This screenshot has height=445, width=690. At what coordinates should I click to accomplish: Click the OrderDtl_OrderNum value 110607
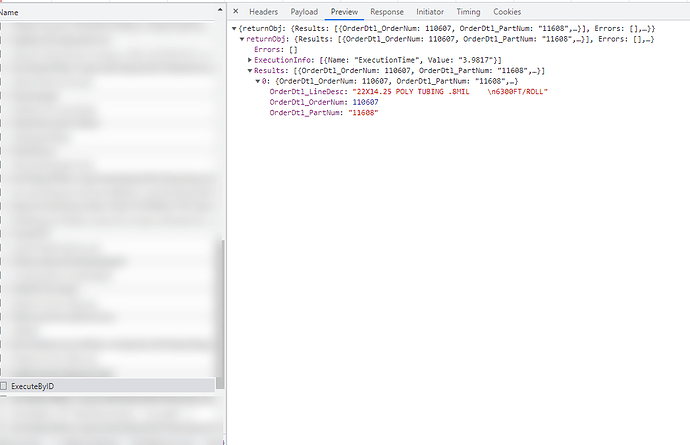tap(365, 102)
